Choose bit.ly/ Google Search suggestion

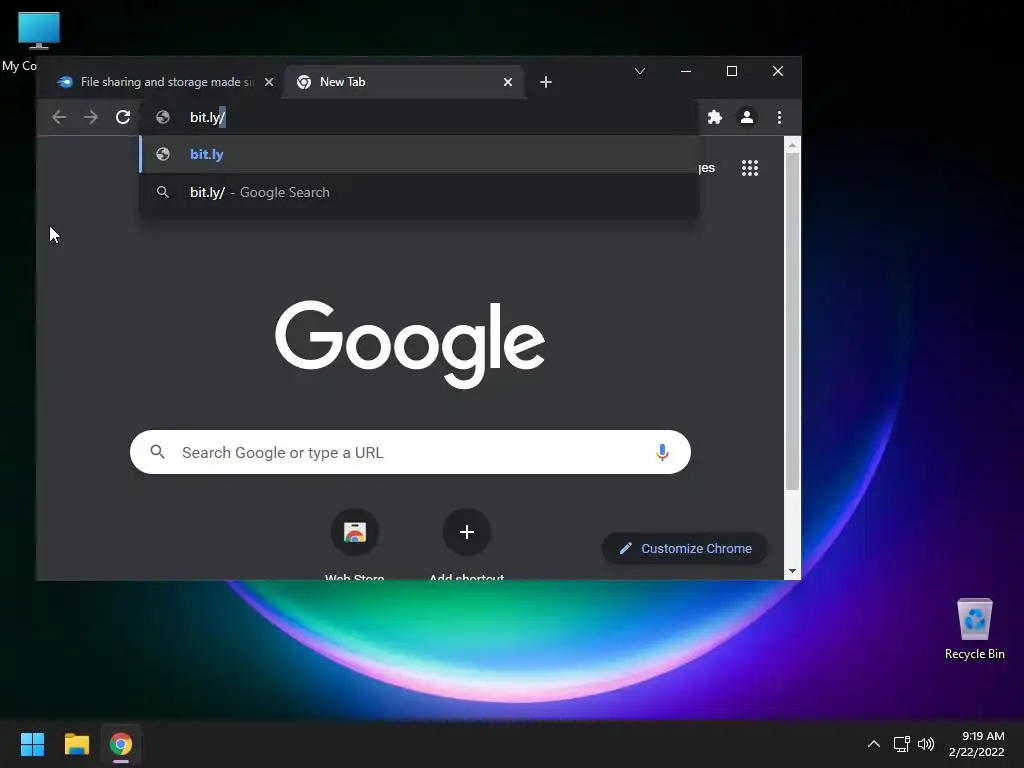[x=419, y=192]
